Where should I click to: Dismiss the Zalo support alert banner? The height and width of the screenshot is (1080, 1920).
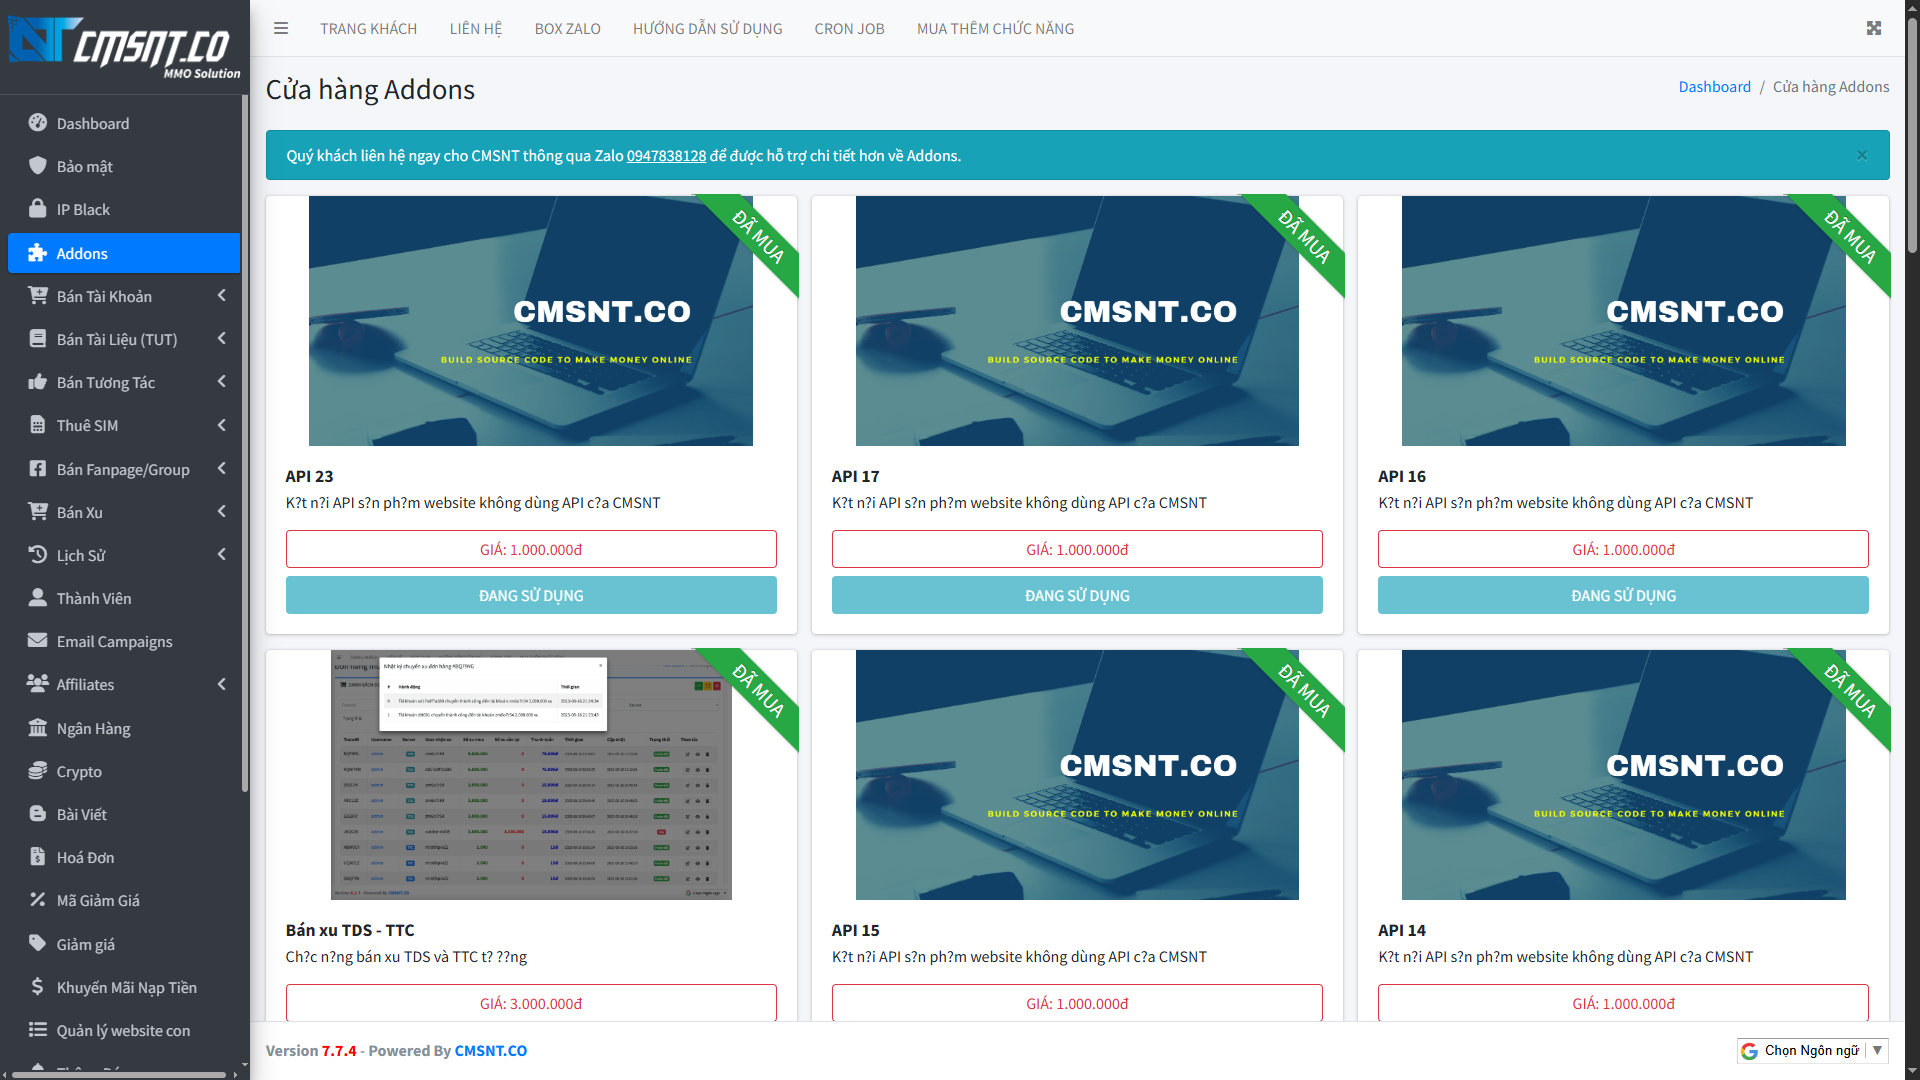(1862, 155)
